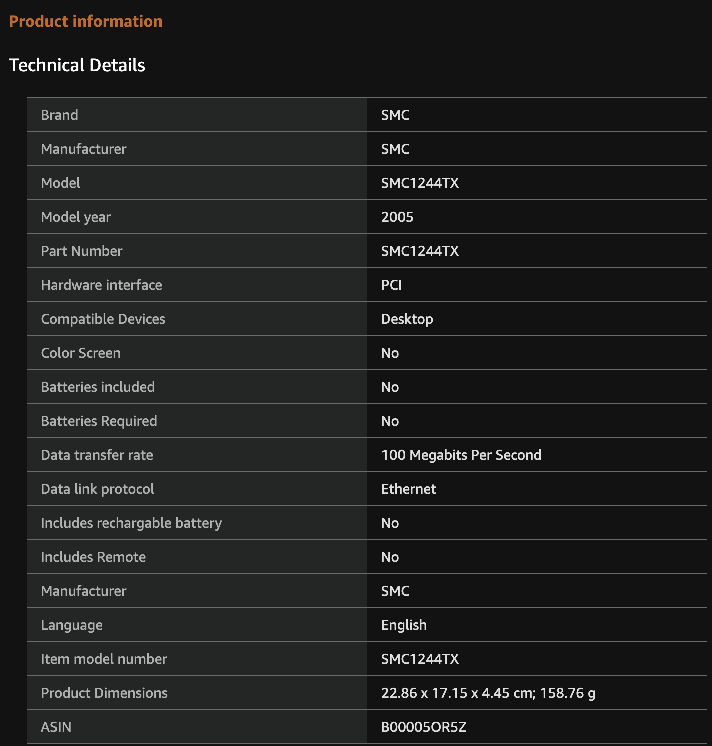The height and width of the screenshot is (746, 712).
Task: Click the No value for Batteries Required
Action: (390, 421)
